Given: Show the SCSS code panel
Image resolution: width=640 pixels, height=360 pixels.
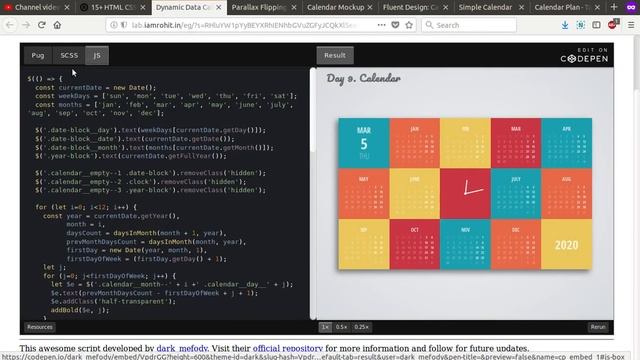Looking at the screenshot, I should [x=69, y=55].
